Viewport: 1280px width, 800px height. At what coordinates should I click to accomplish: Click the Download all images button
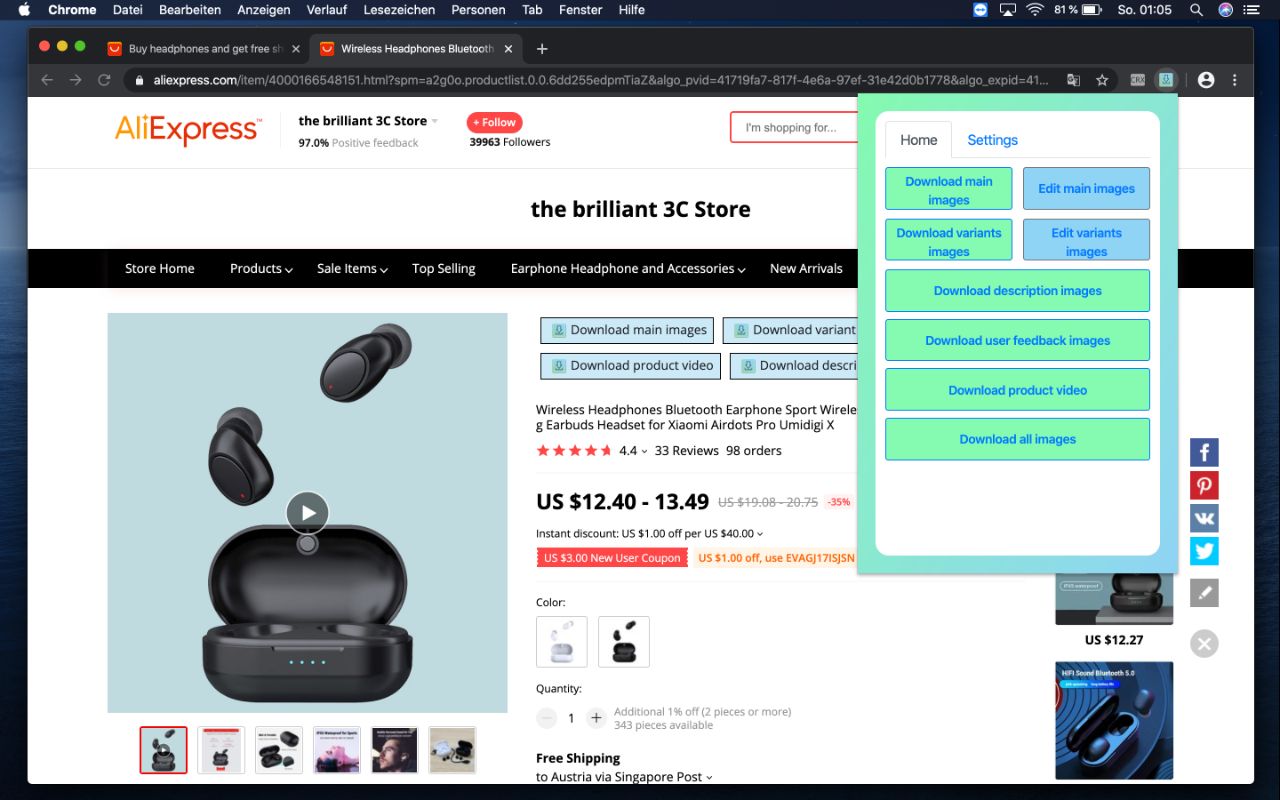pos(1016,439)
